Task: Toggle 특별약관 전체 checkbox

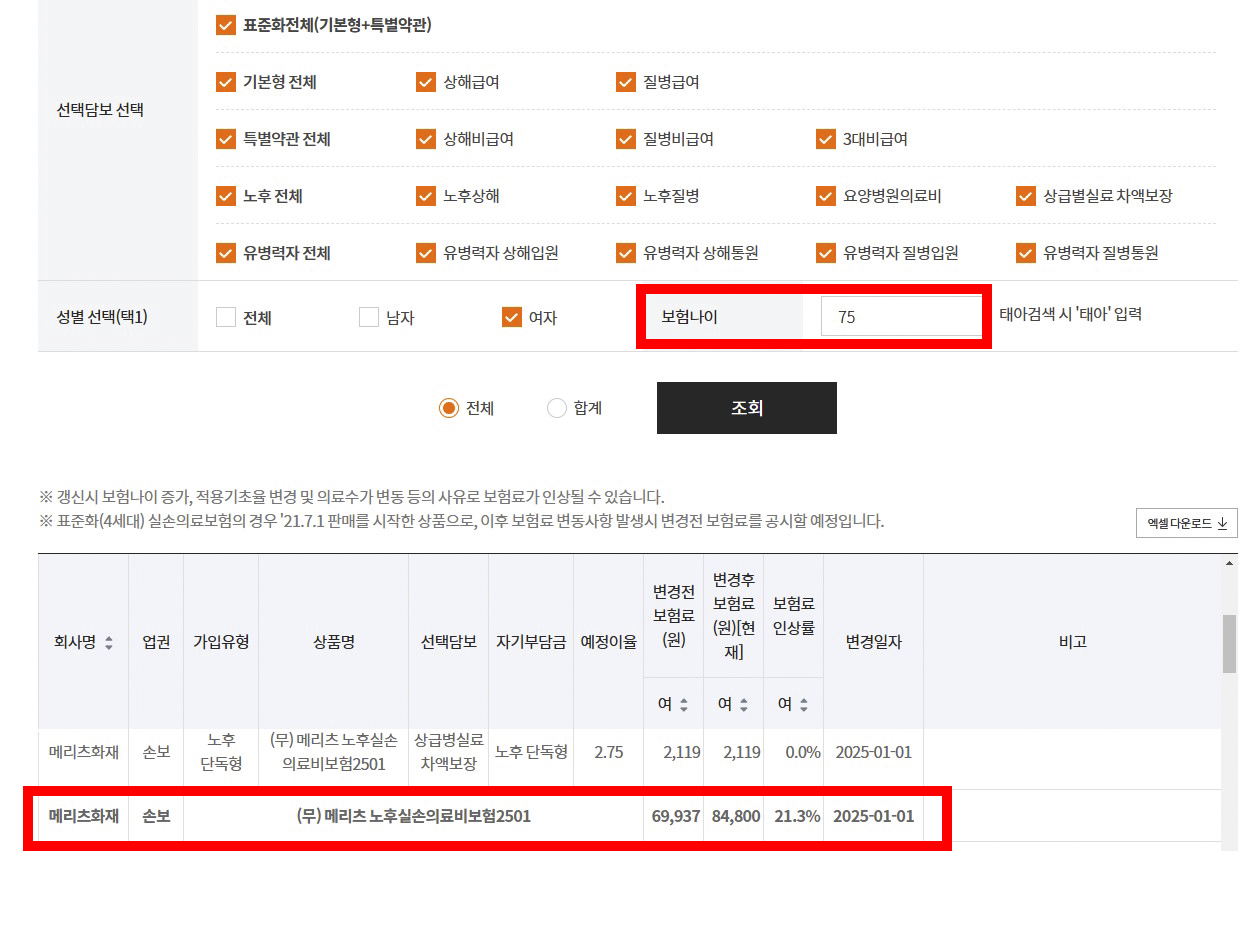Action: 226,139
